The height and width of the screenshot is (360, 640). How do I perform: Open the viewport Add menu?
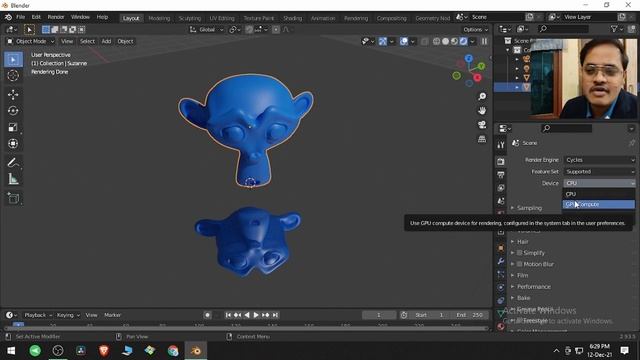(106, 41)
